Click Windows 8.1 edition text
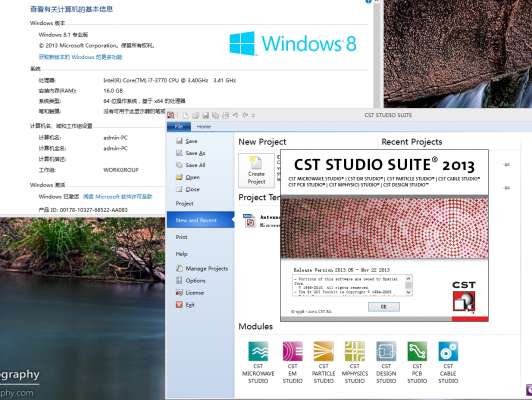This screenshot has height=400, width=532. click(63, 35)
